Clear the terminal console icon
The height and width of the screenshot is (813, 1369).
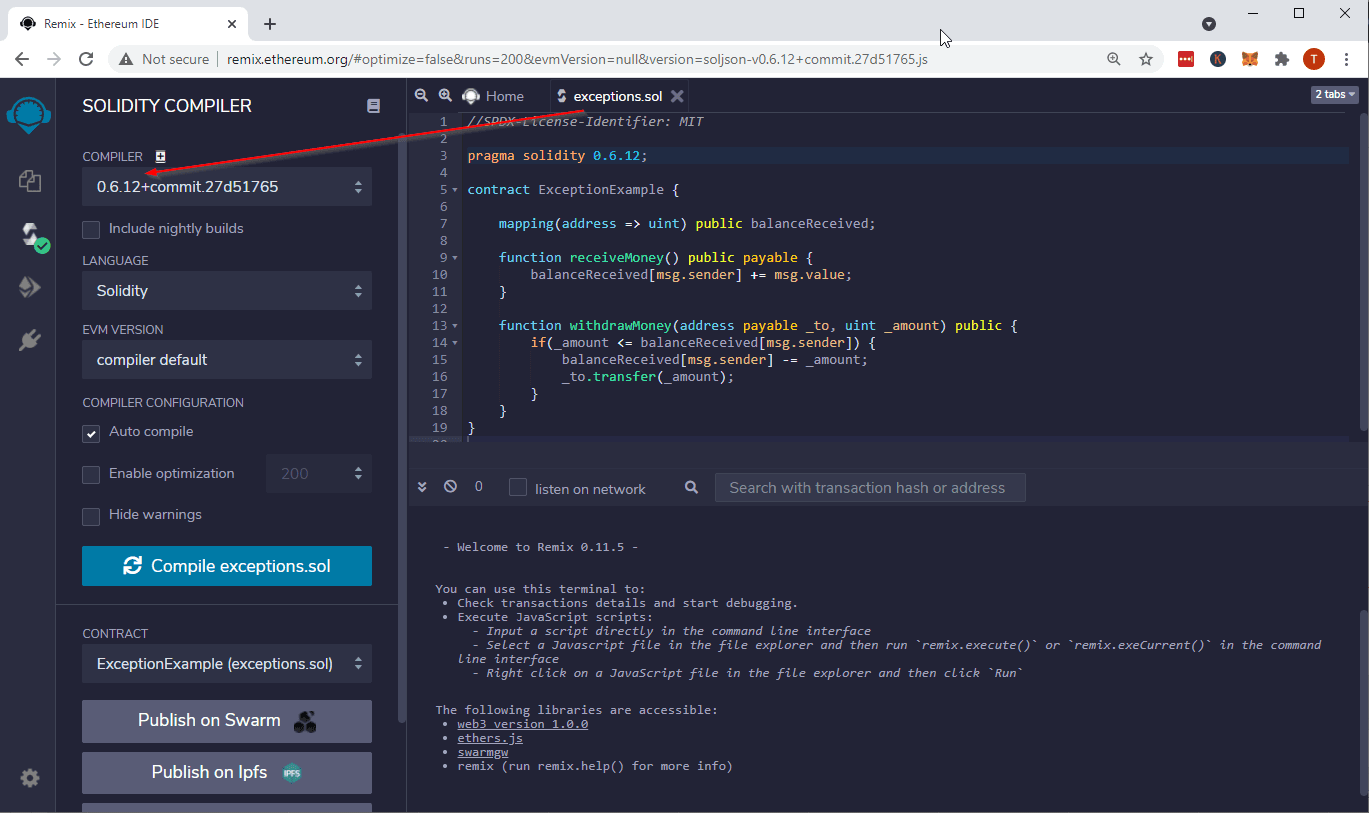pos(450,487)
